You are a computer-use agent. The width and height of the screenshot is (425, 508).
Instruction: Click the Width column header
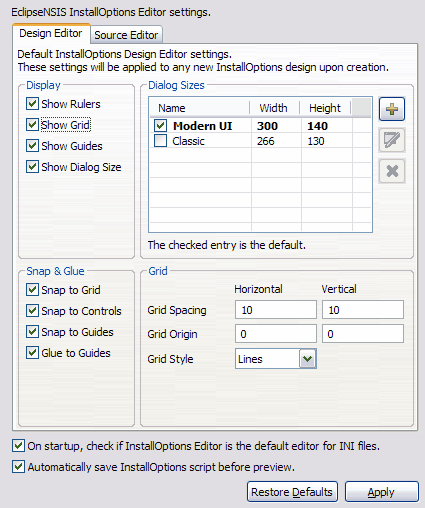275,108
